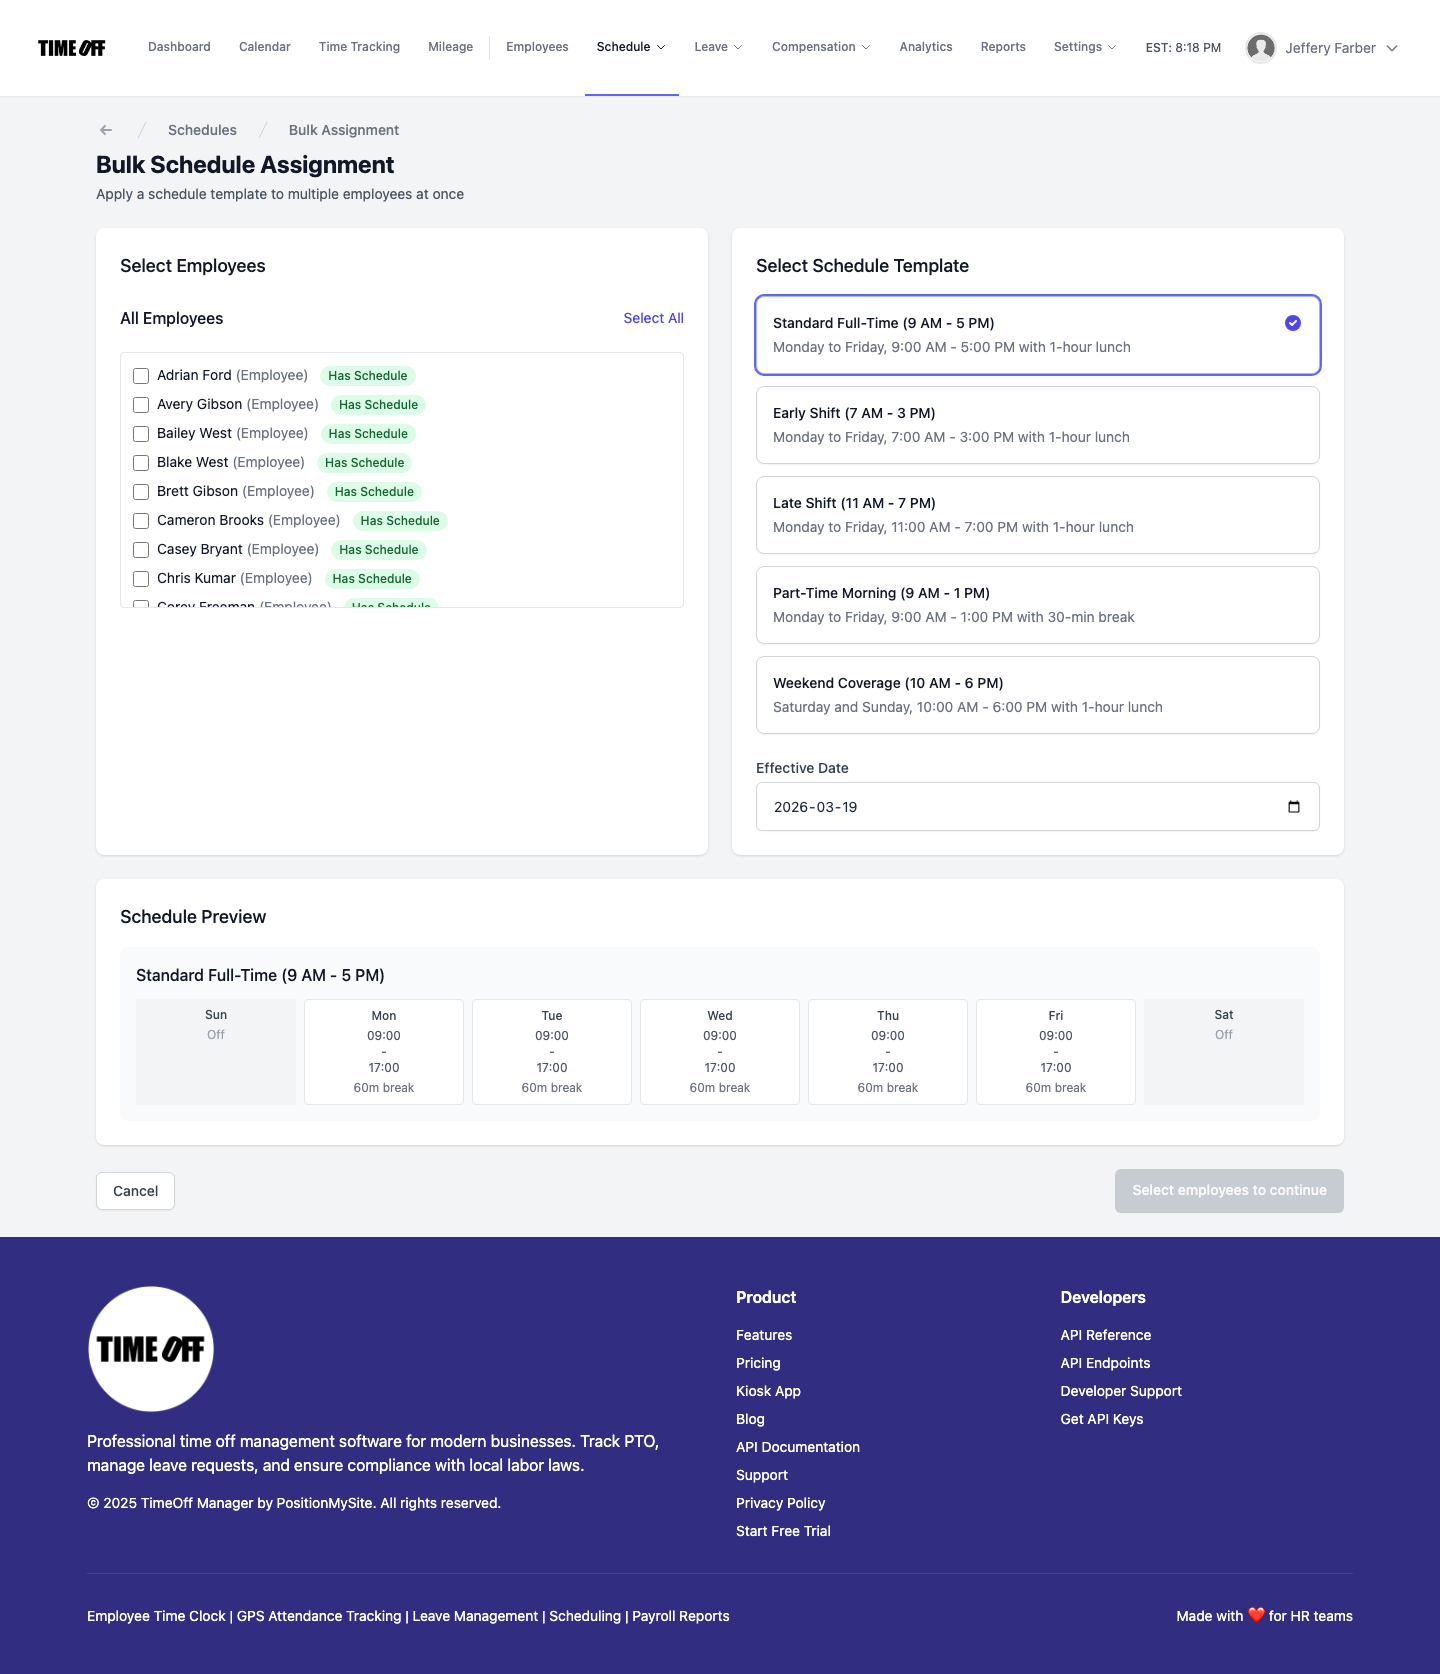Click Privacy Policy footer link
1440x1674 pixels.
[x=781, y=1503]
